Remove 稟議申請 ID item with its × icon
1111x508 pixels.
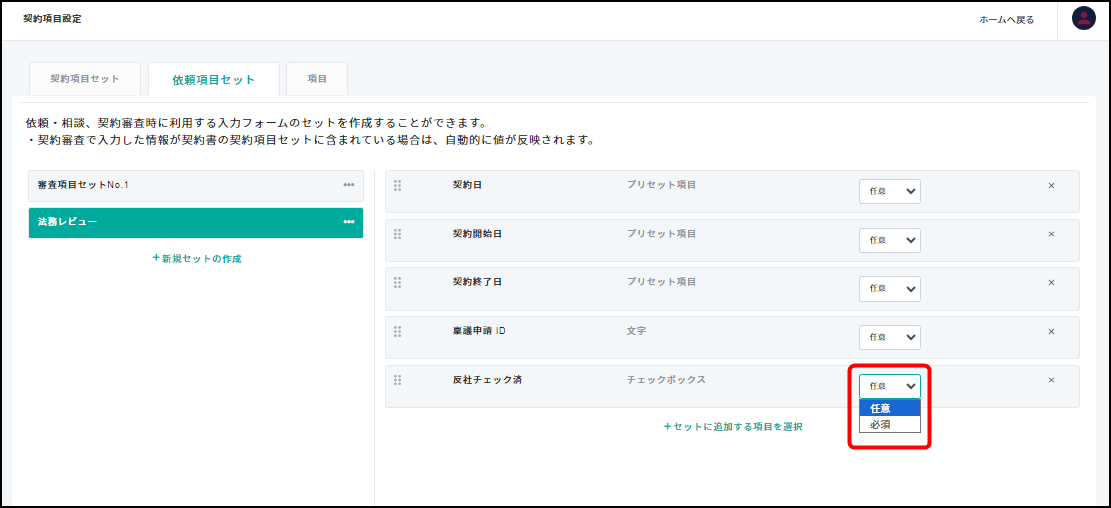[x=1051, y=331]
